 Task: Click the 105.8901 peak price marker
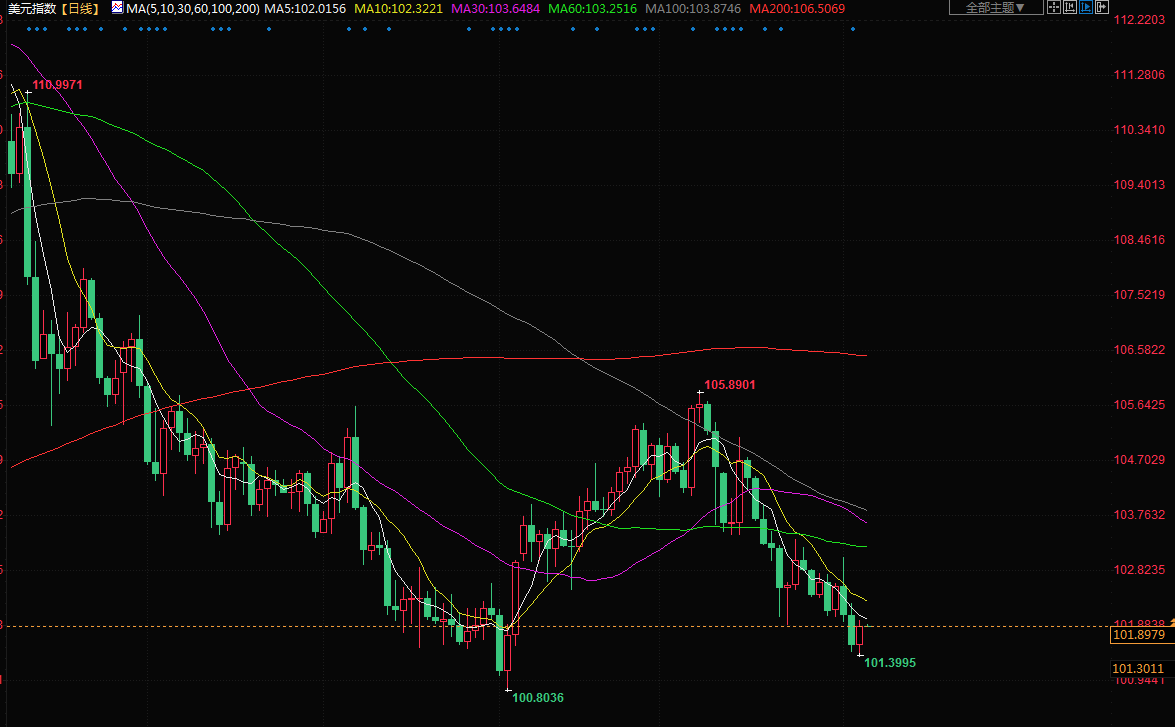coord(729,384)
